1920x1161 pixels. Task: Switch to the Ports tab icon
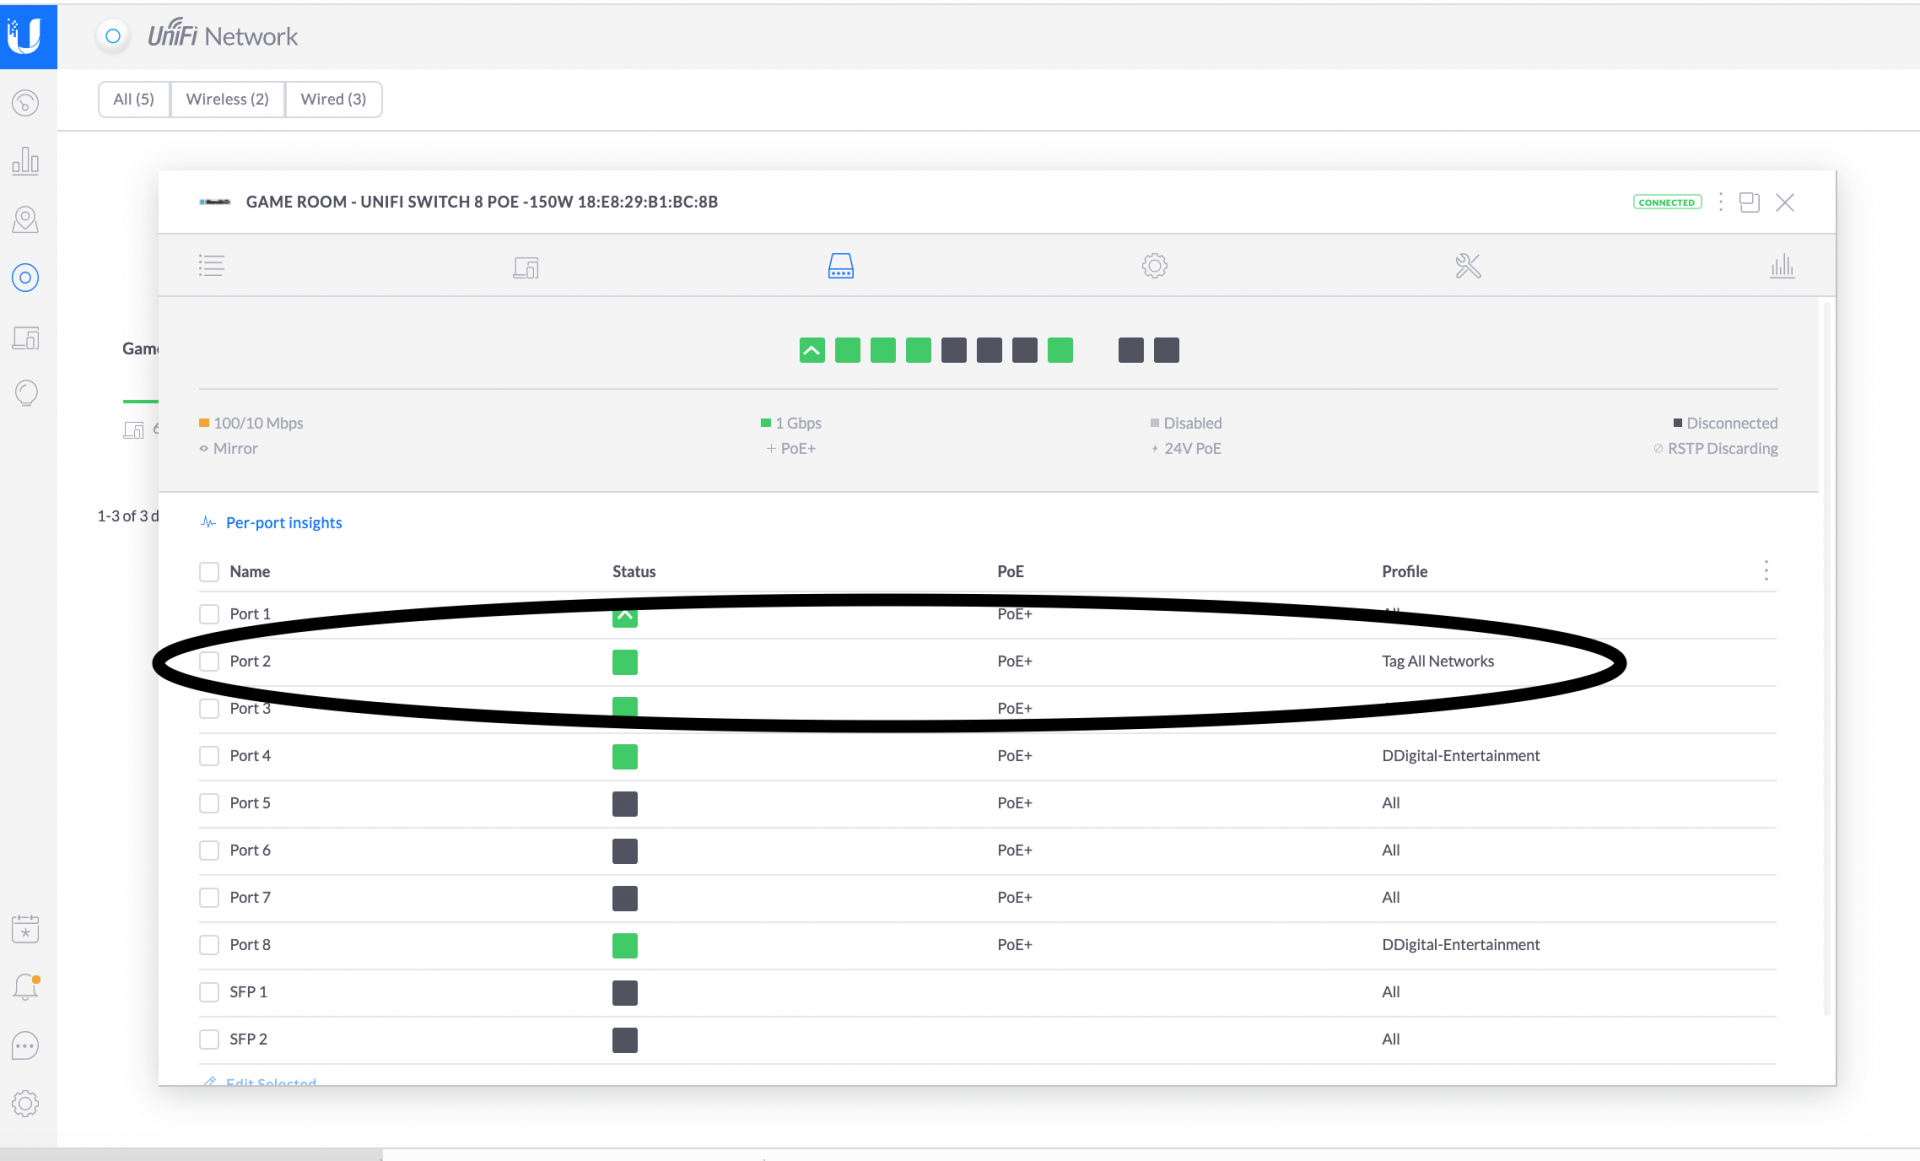(841, 266)
